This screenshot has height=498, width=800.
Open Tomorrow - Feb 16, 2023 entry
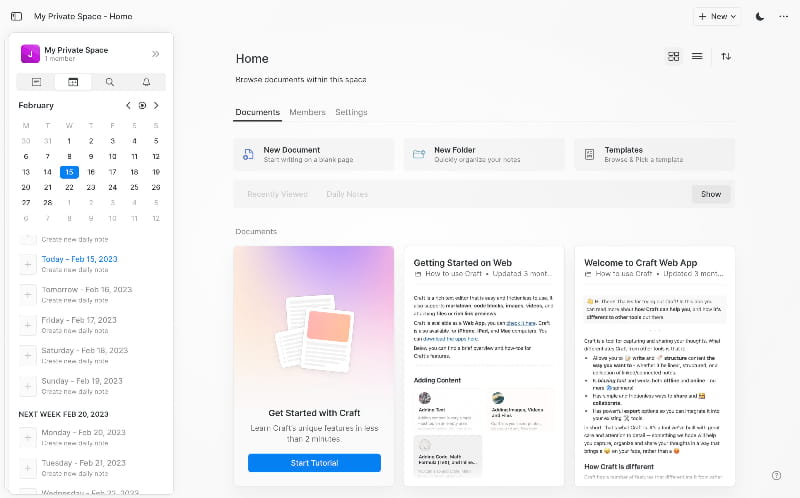point(87,289)
